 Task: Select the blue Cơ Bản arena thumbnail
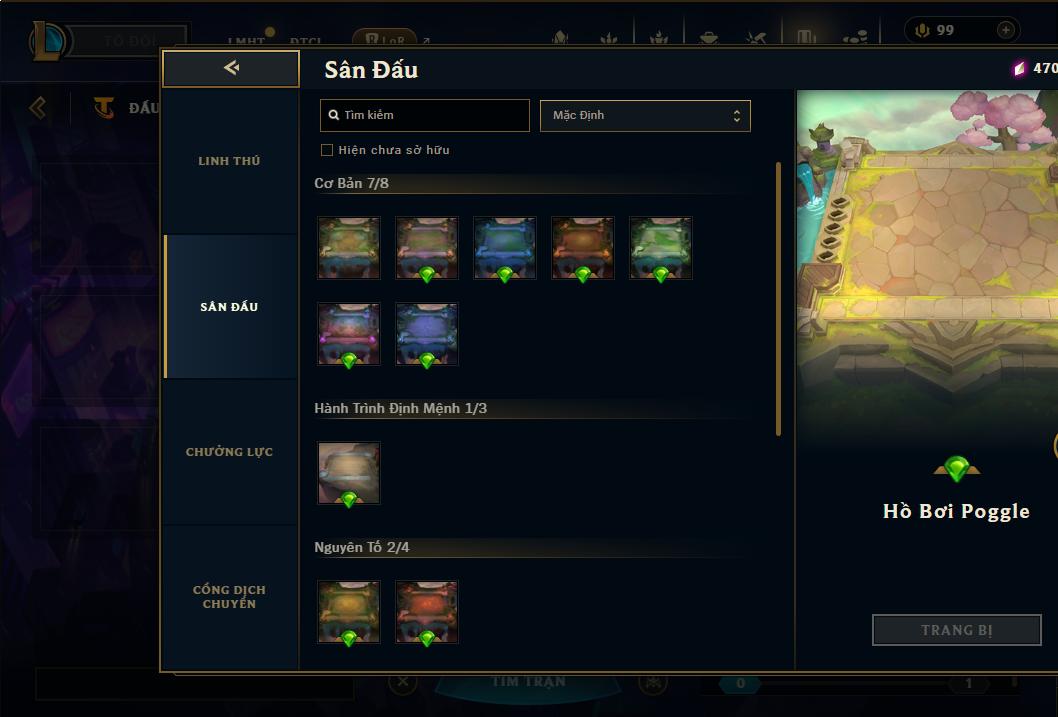tap(505, 248)
